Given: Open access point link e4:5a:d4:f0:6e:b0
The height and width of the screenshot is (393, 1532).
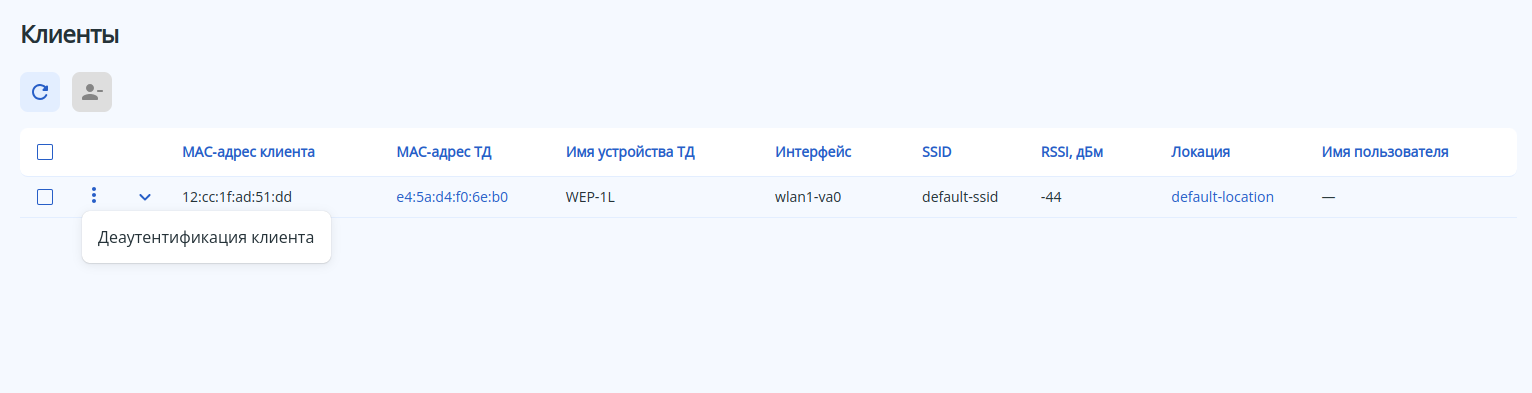Looking at the screenshot, I should tap(452, 197).
